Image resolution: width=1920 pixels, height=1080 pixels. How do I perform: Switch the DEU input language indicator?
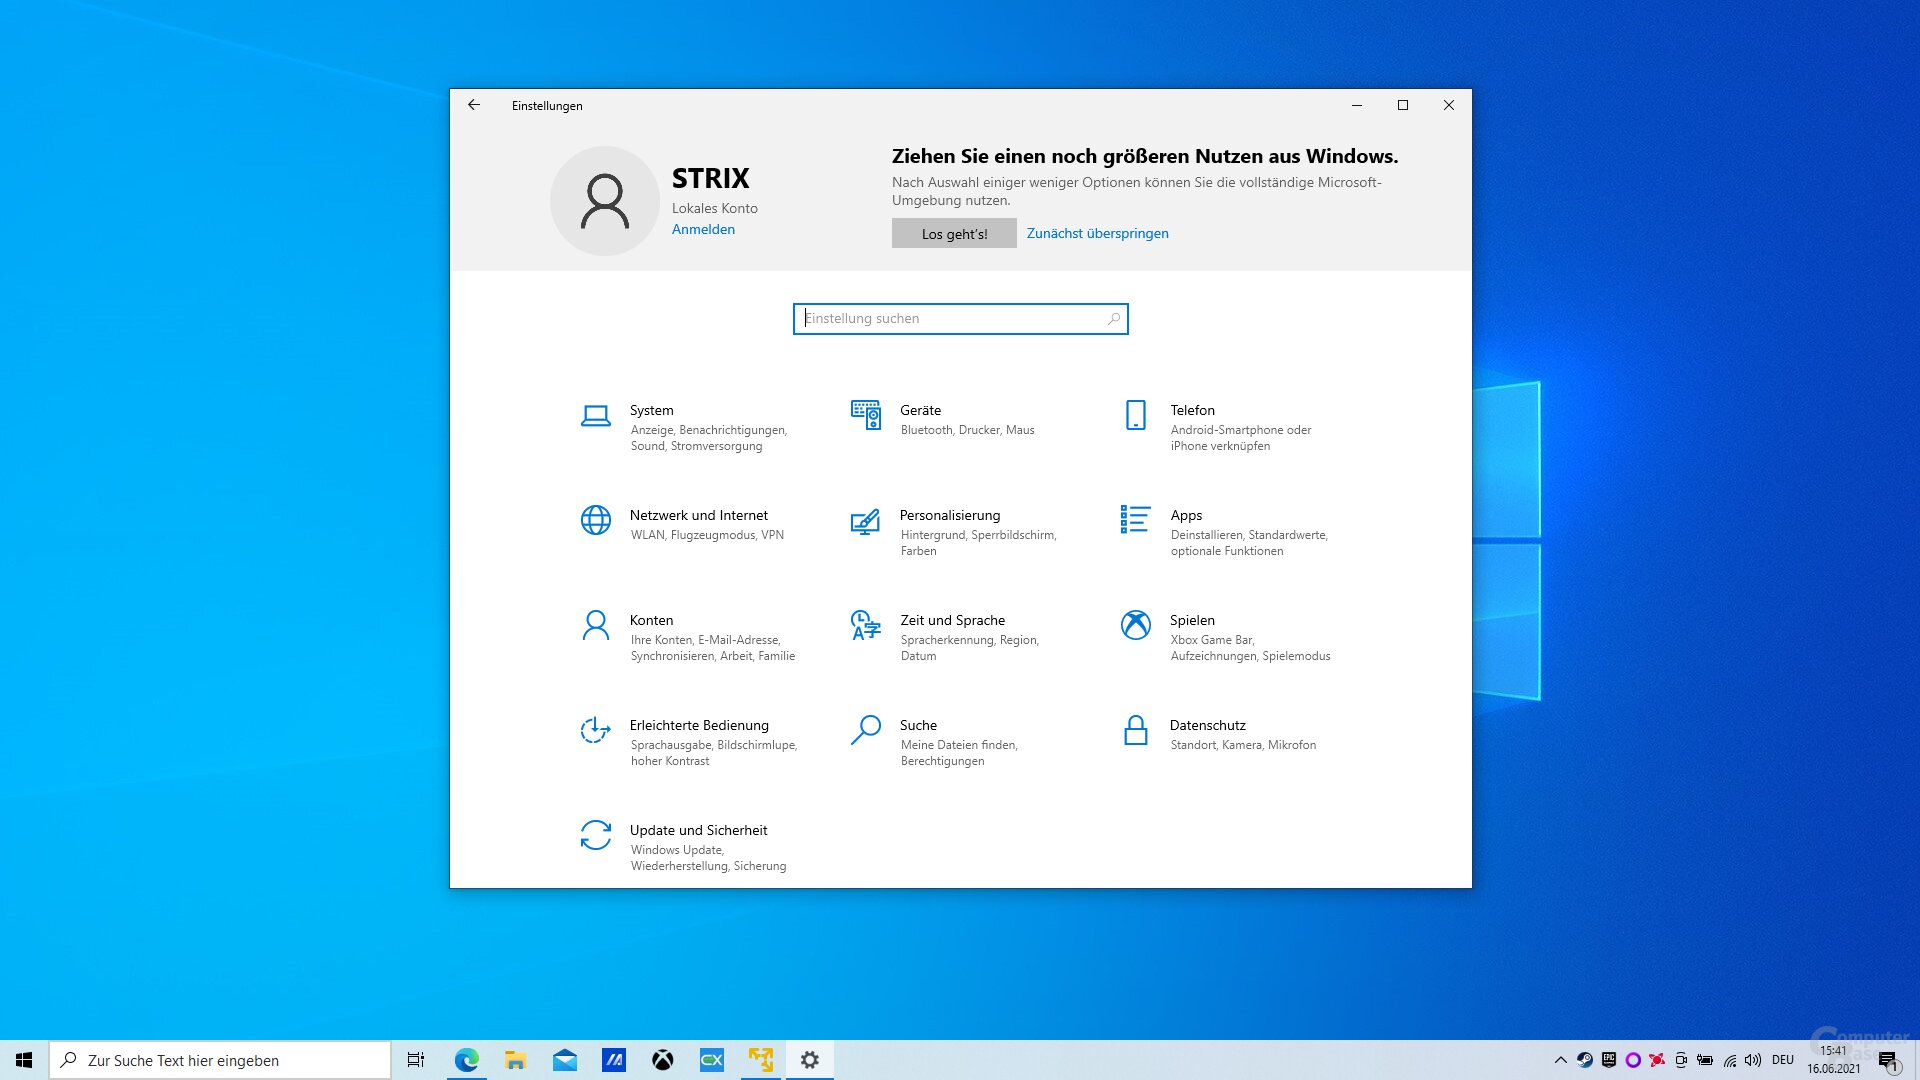click(x=1783, y=1060)
